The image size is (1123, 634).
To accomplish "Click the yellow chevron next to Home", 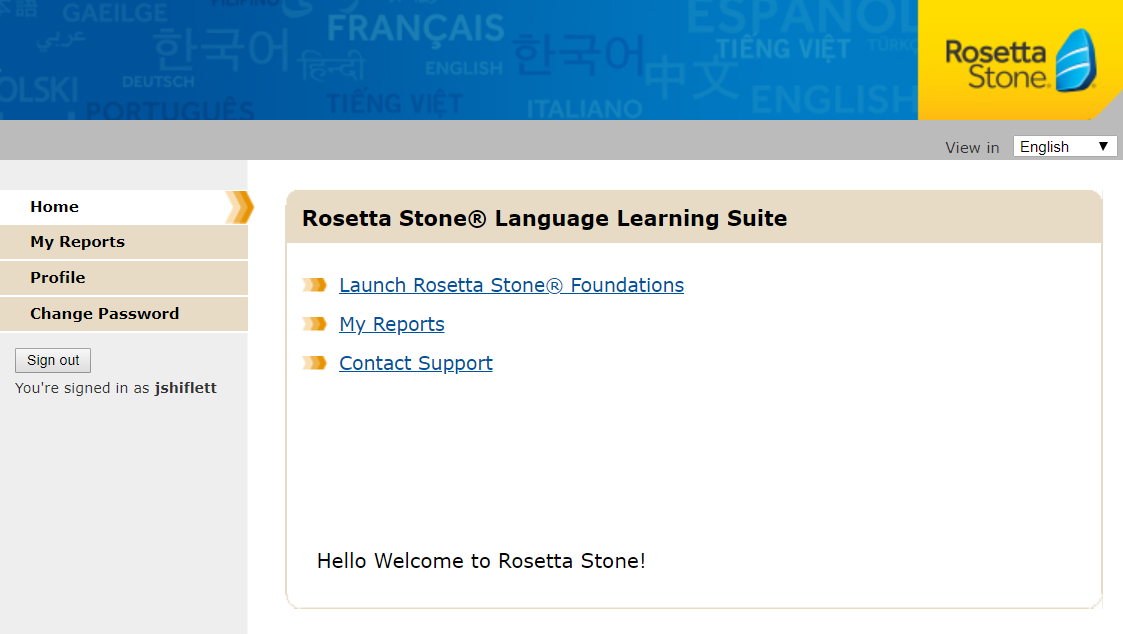I will tap(238, 207).
